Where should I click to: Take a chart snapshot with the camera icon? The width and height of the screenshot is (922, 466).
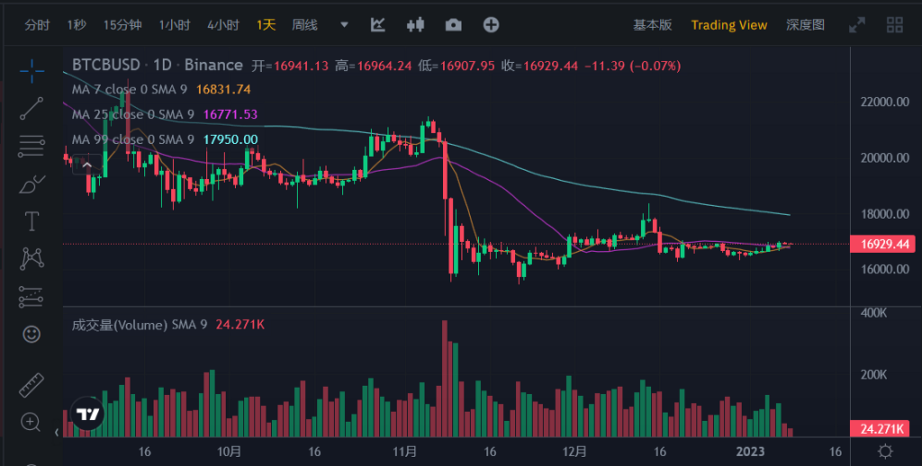pos(454,24)
